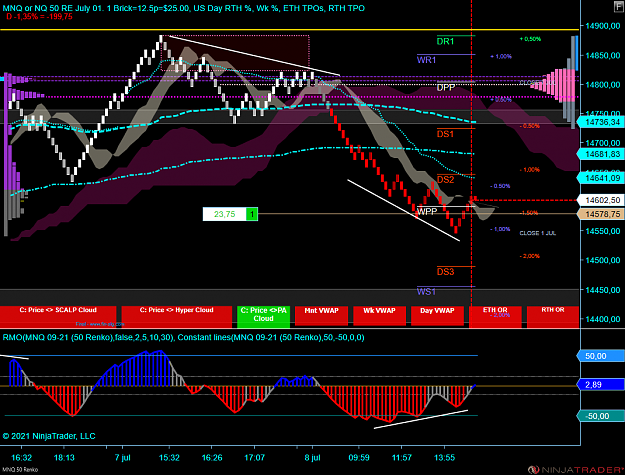The width and height of the screenshot is (625, 475).
Task: Click the 11:57 time axis label
Action: click(x=402, y=457)
